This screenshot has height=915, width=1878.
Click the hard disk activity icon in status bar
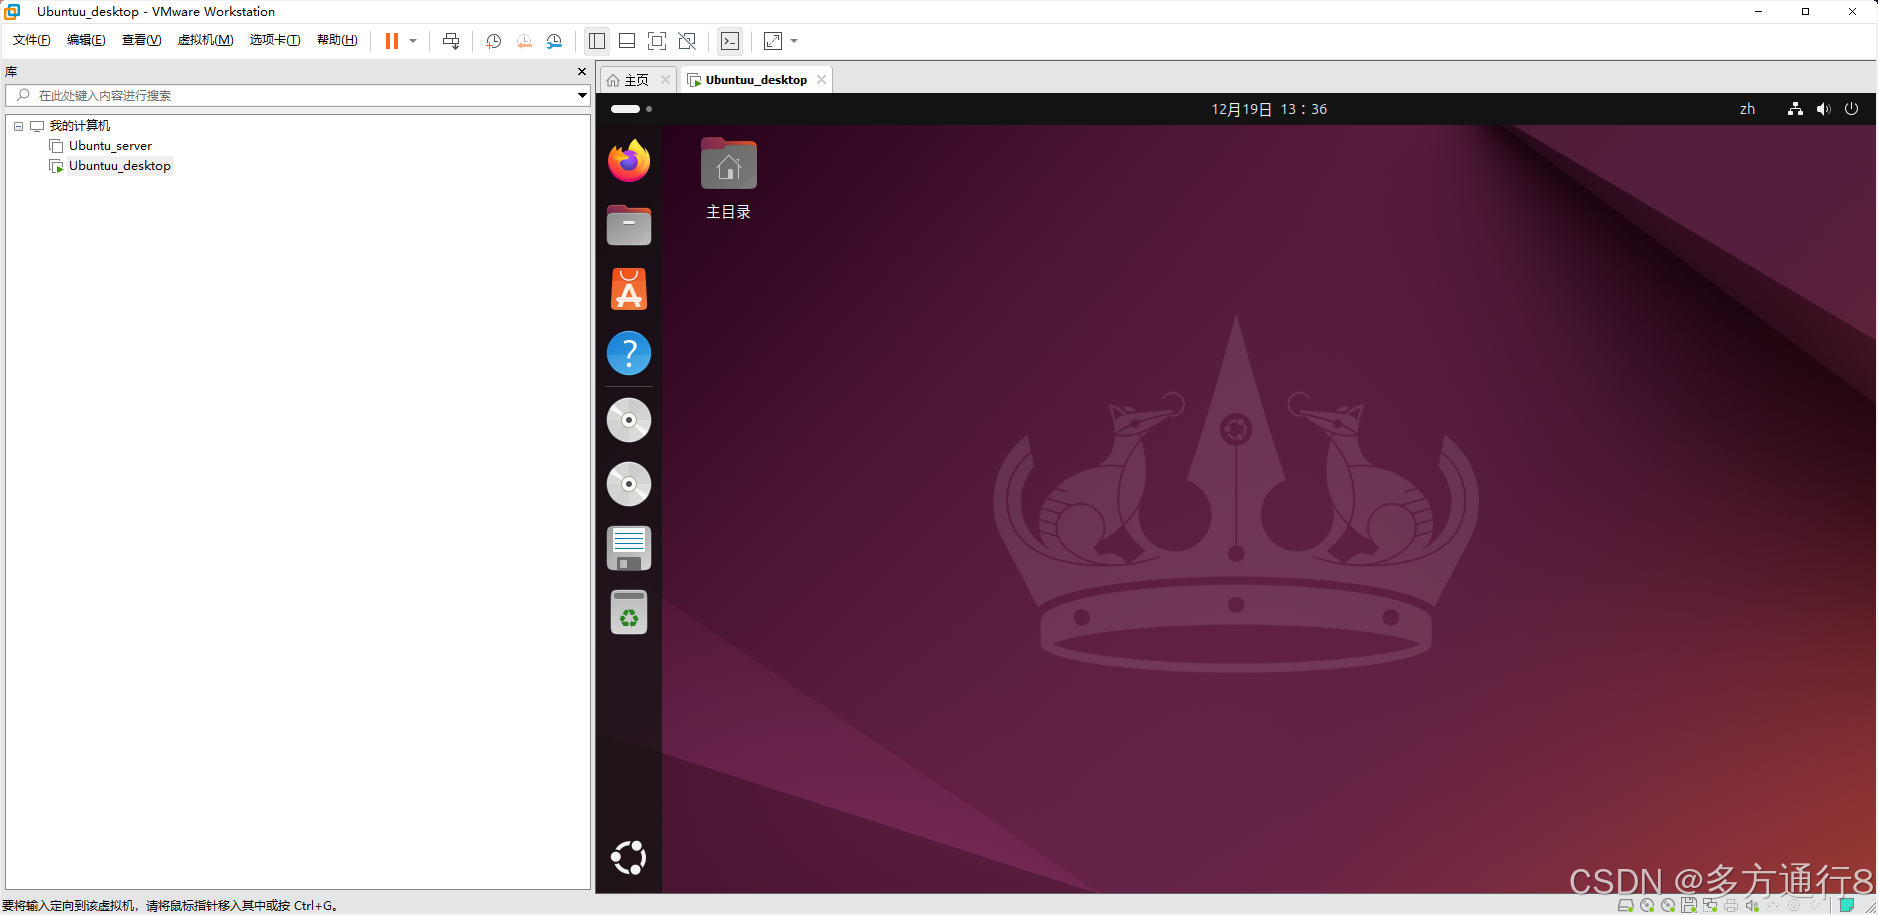point(1626,906)
